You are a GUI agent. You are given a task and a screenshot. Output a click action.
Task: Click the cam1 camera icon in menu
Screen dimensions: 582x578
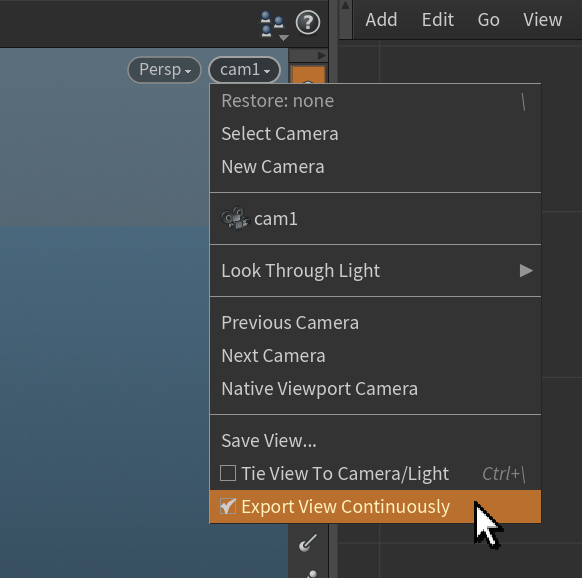(235, 219)
